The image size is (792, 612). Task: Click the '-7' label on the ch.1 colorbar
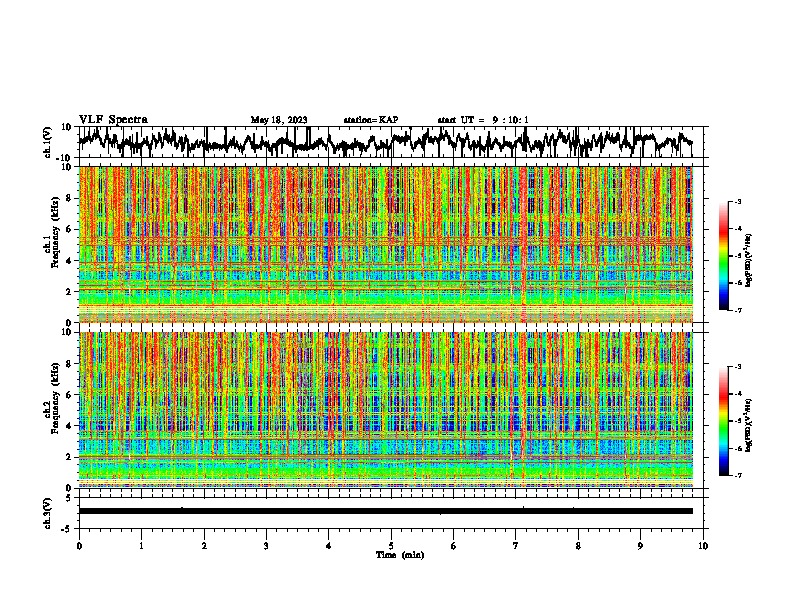(x=738, y=310)
